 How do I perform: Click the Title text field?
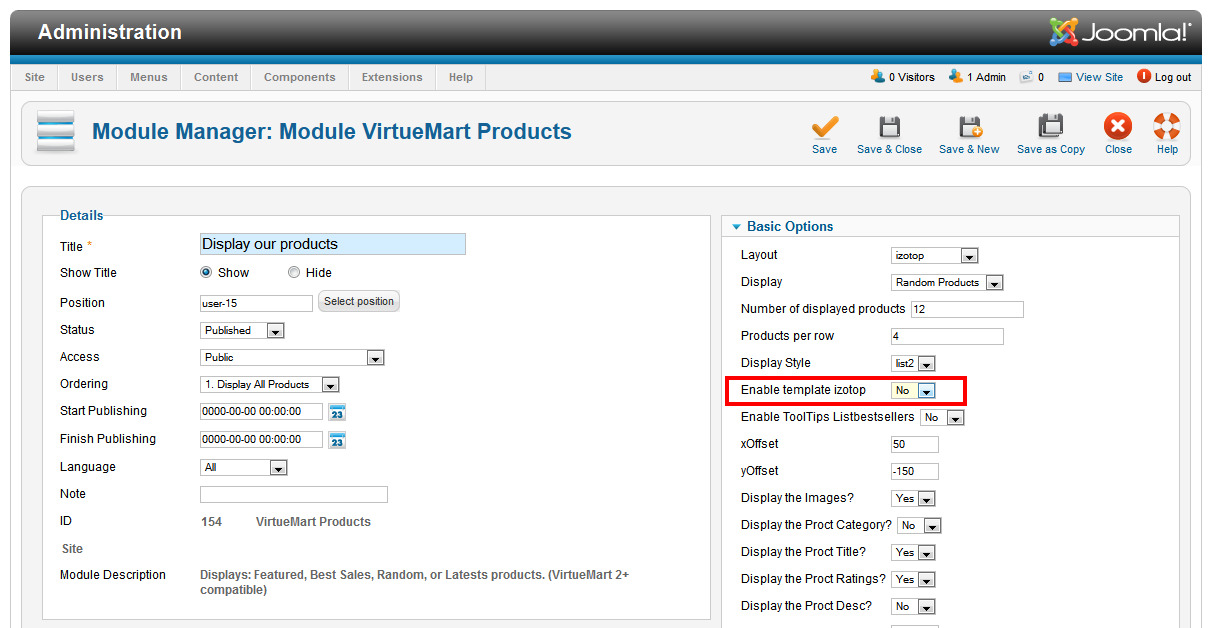(x=333, y=244)
